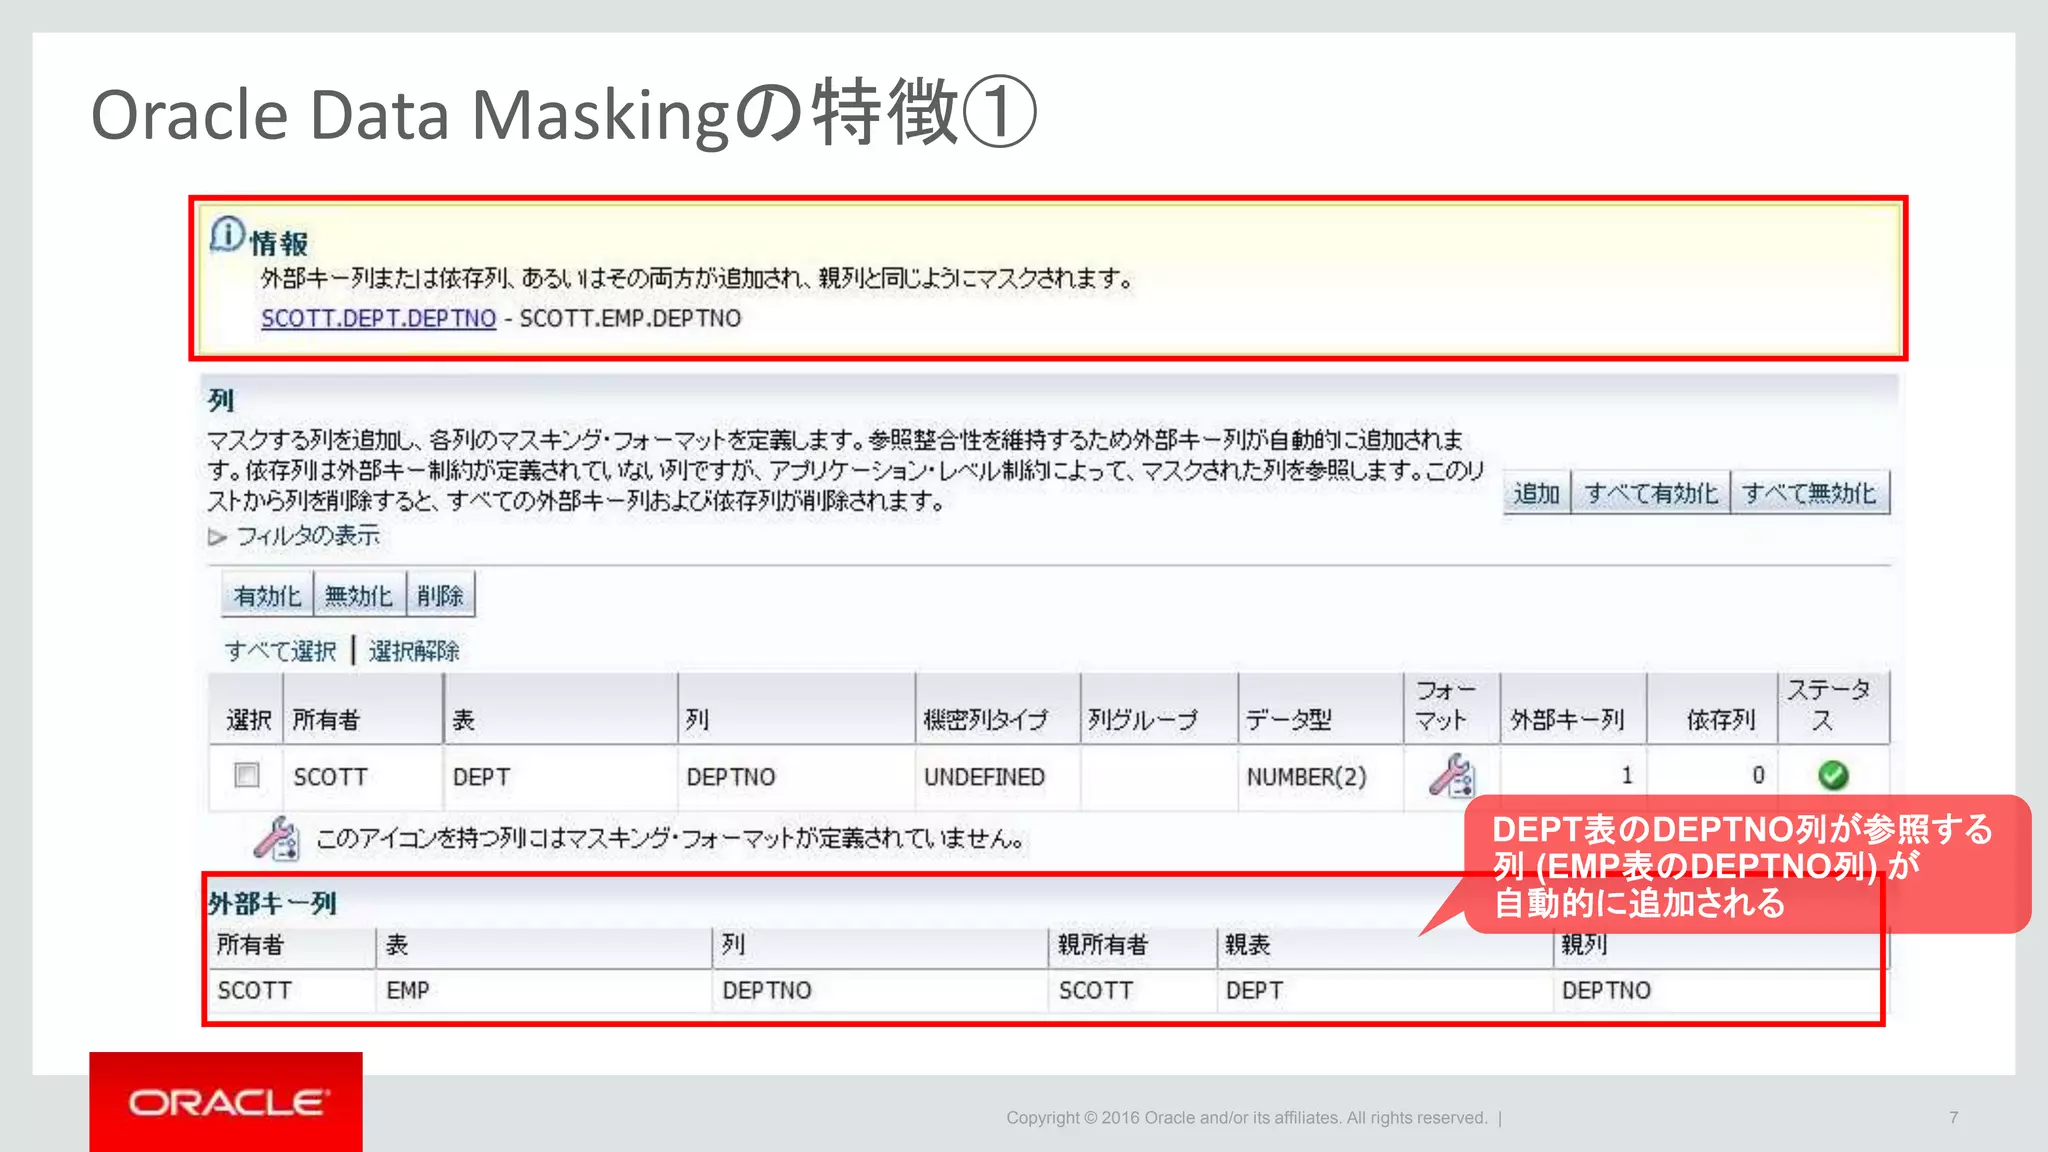Click the green status checkmark icon
Viewport: 2048px width, 1152px height.
tap(1833, 775)
